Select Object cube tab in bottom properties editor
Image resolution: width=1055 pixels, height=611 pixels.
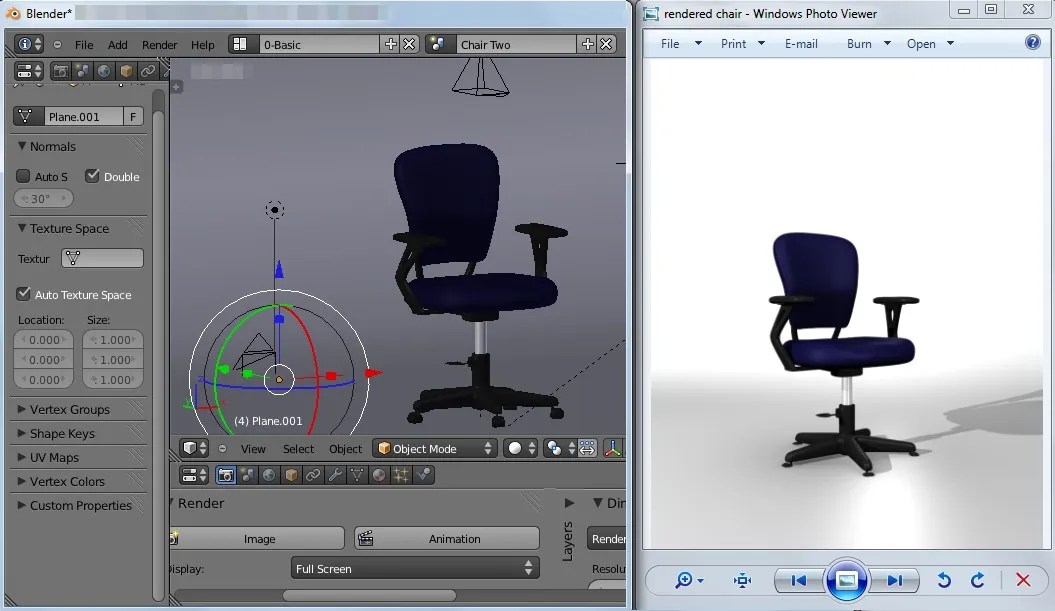click(291, 475)
